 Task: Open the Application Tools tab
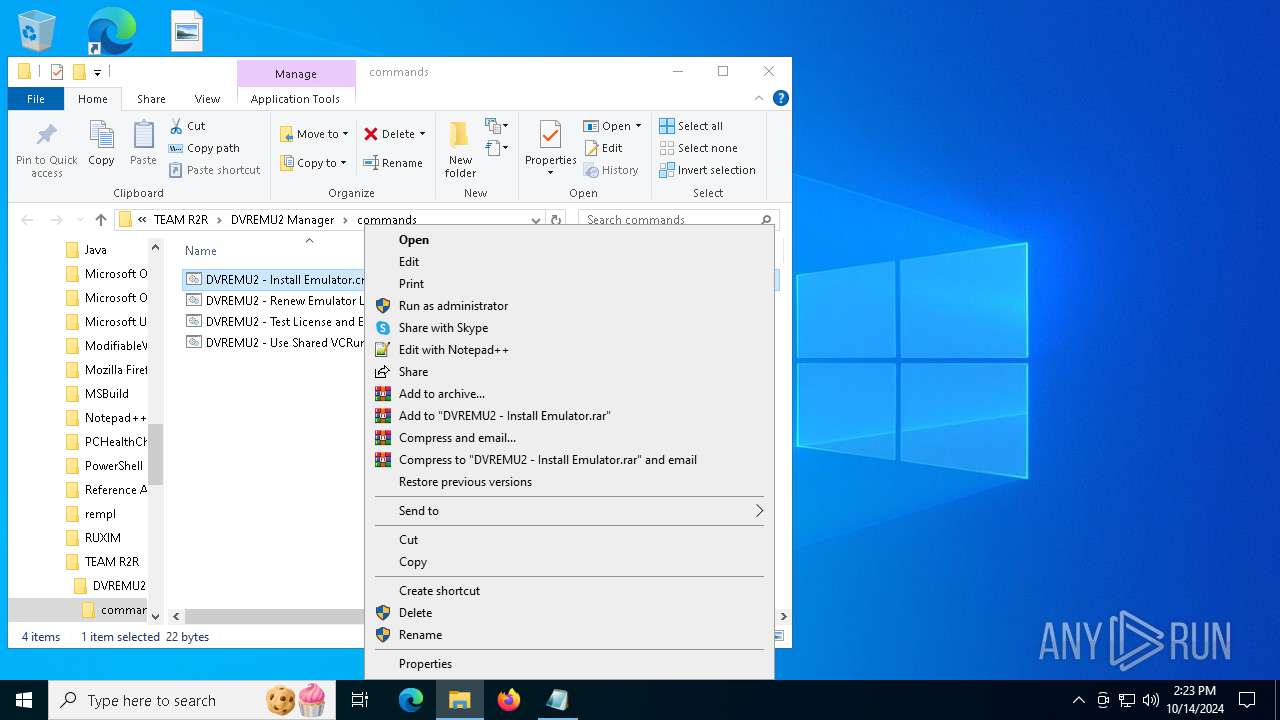[x=295, y=99]
